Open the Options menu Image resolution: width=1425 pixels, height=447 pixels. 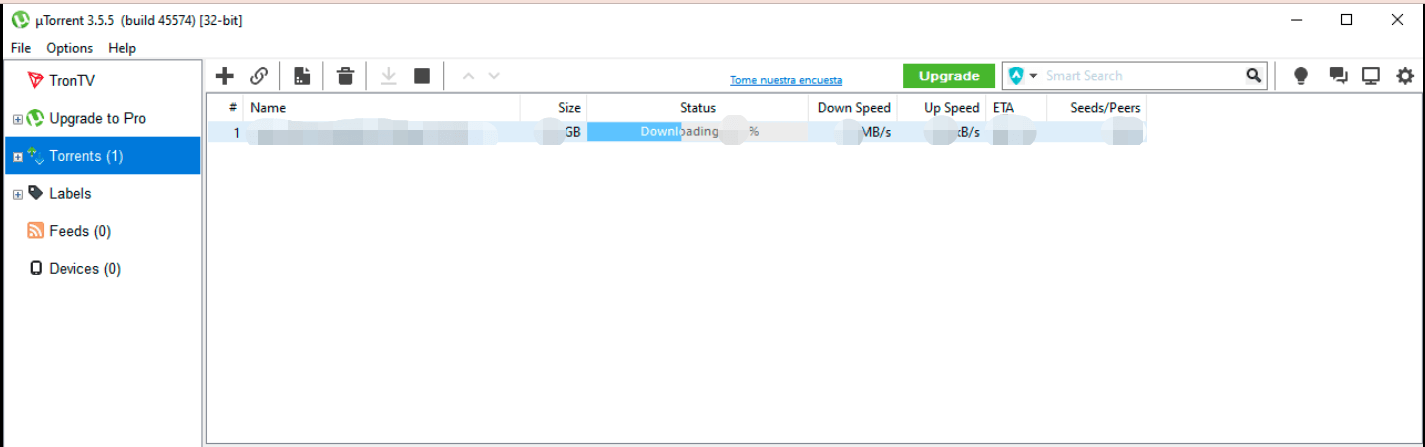(x=69, y=48)
